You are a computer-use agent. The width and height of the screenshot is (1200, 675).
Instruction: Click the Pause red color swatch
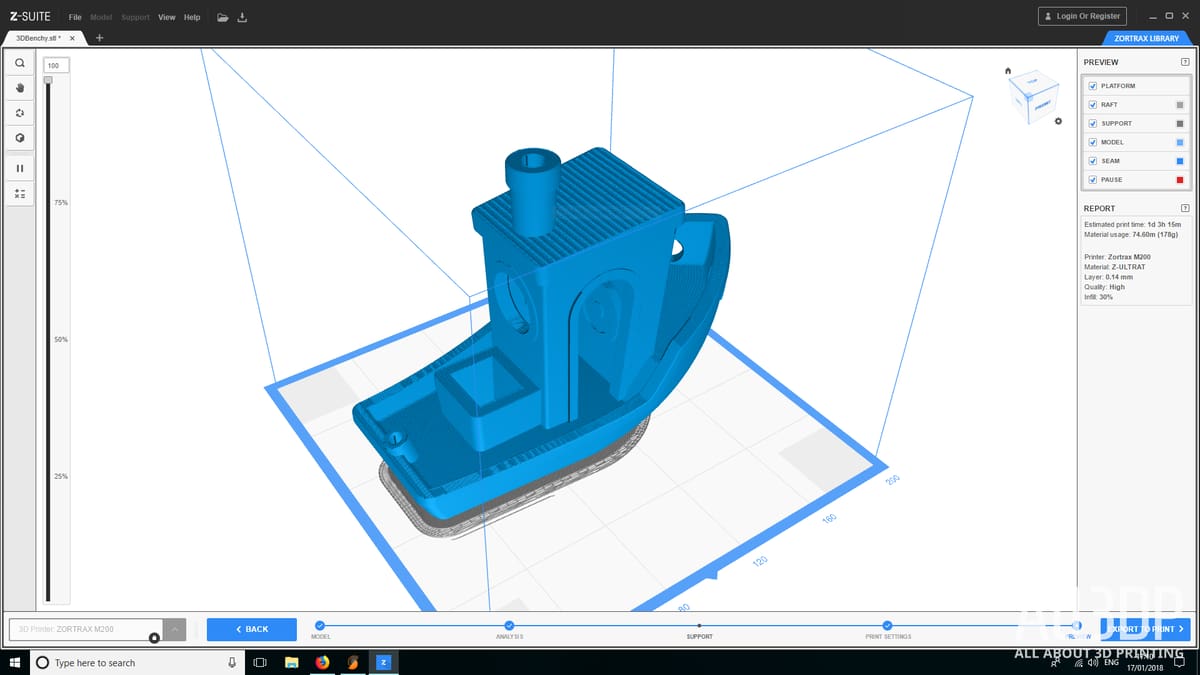click(1180, 180)
